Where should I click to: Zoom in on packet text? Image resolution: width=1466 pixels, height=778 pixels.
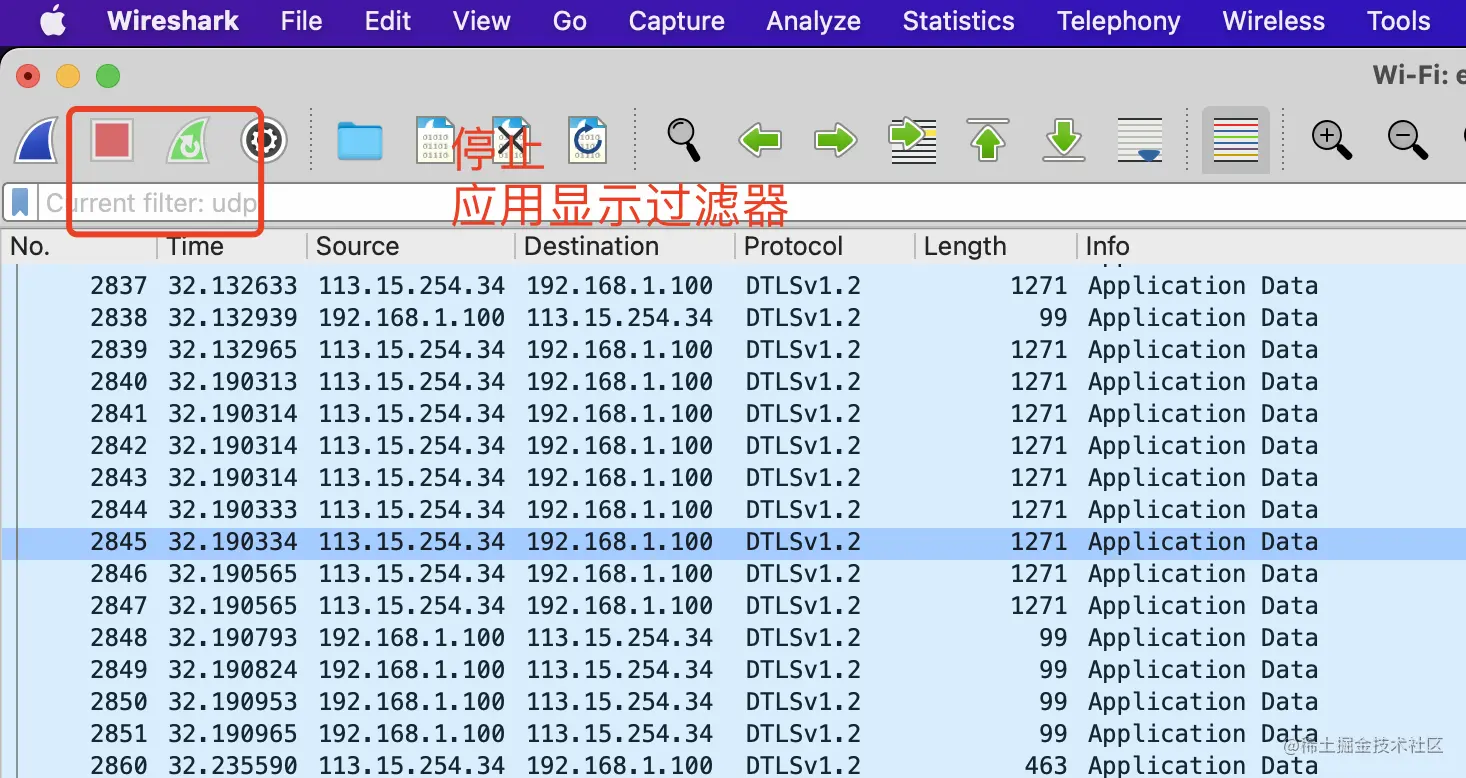[1332, 140]
